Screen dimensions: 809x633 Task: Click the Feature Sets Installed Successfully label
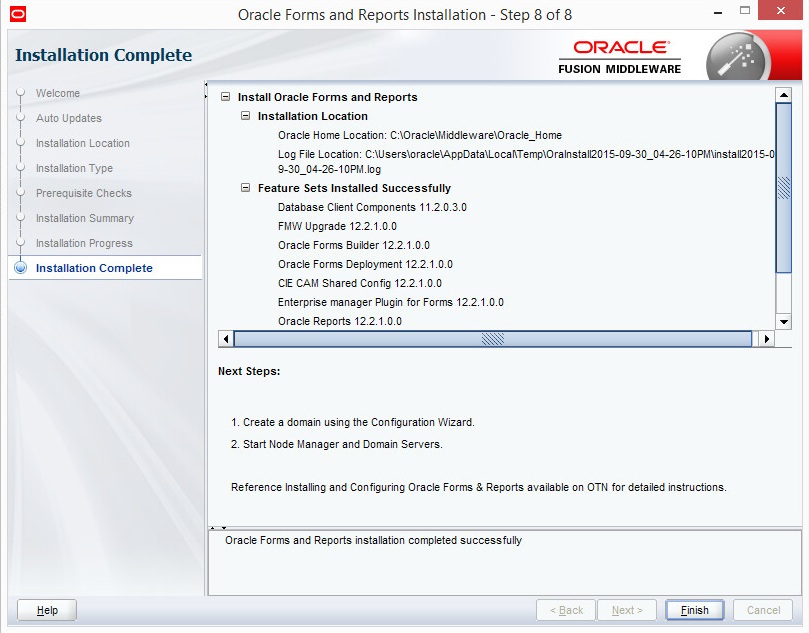354,188
